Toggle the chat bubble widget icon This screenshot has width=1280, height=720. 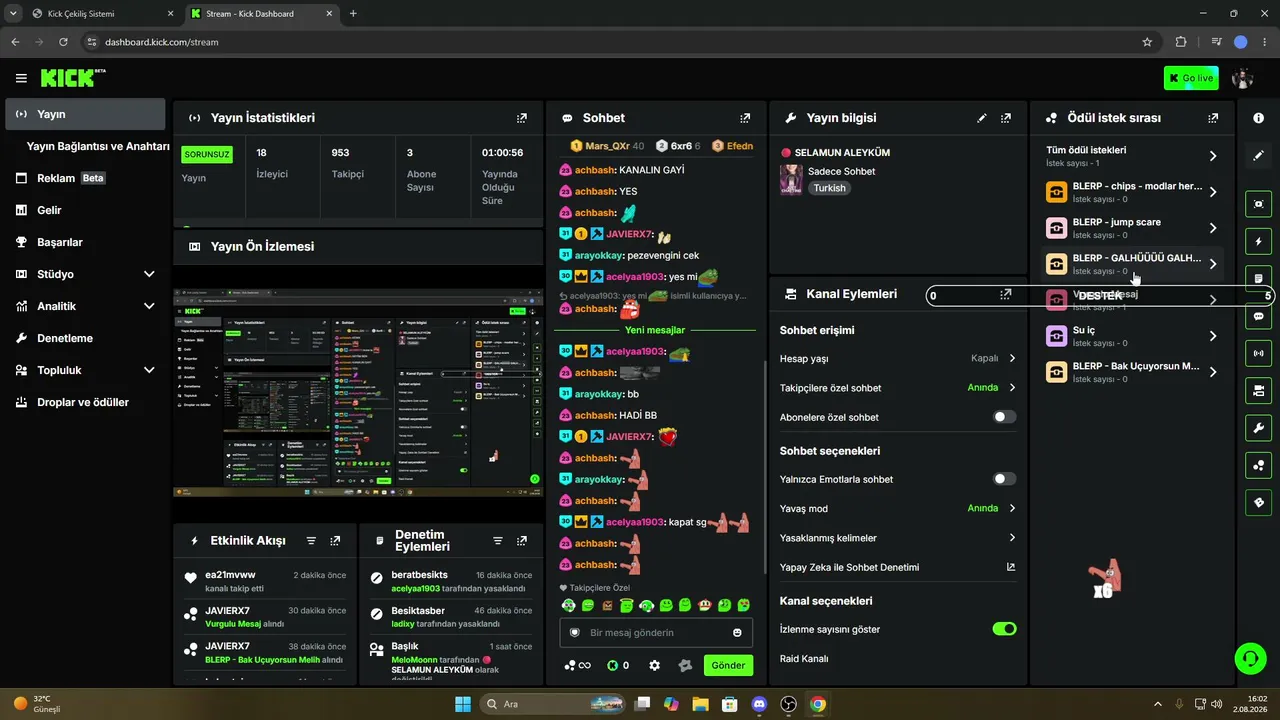pos(1259,316)
